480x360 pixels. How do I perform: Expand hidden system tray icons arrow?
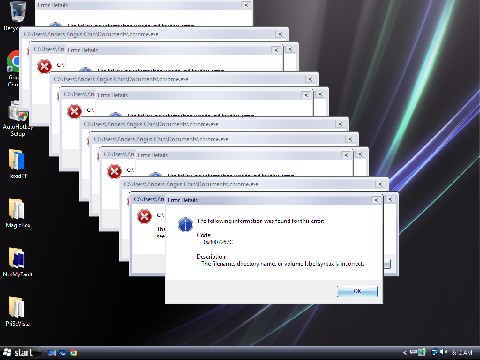pyautogui.click(x=405, y=352)
